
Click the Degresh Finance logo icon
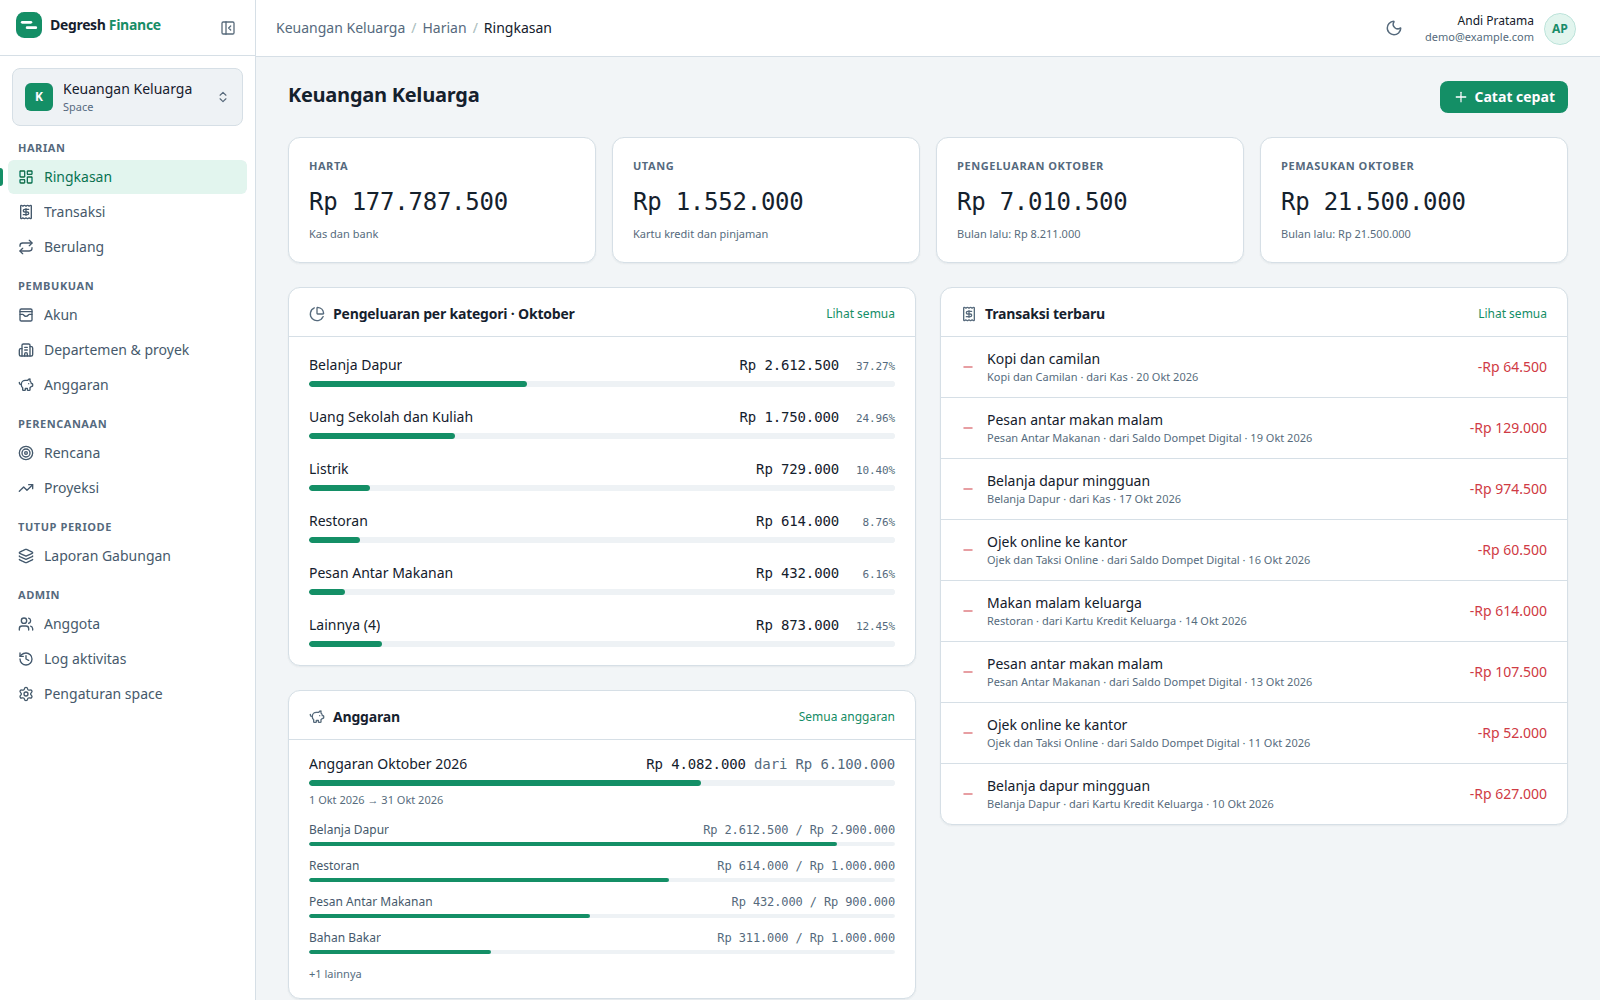[29, 25]
